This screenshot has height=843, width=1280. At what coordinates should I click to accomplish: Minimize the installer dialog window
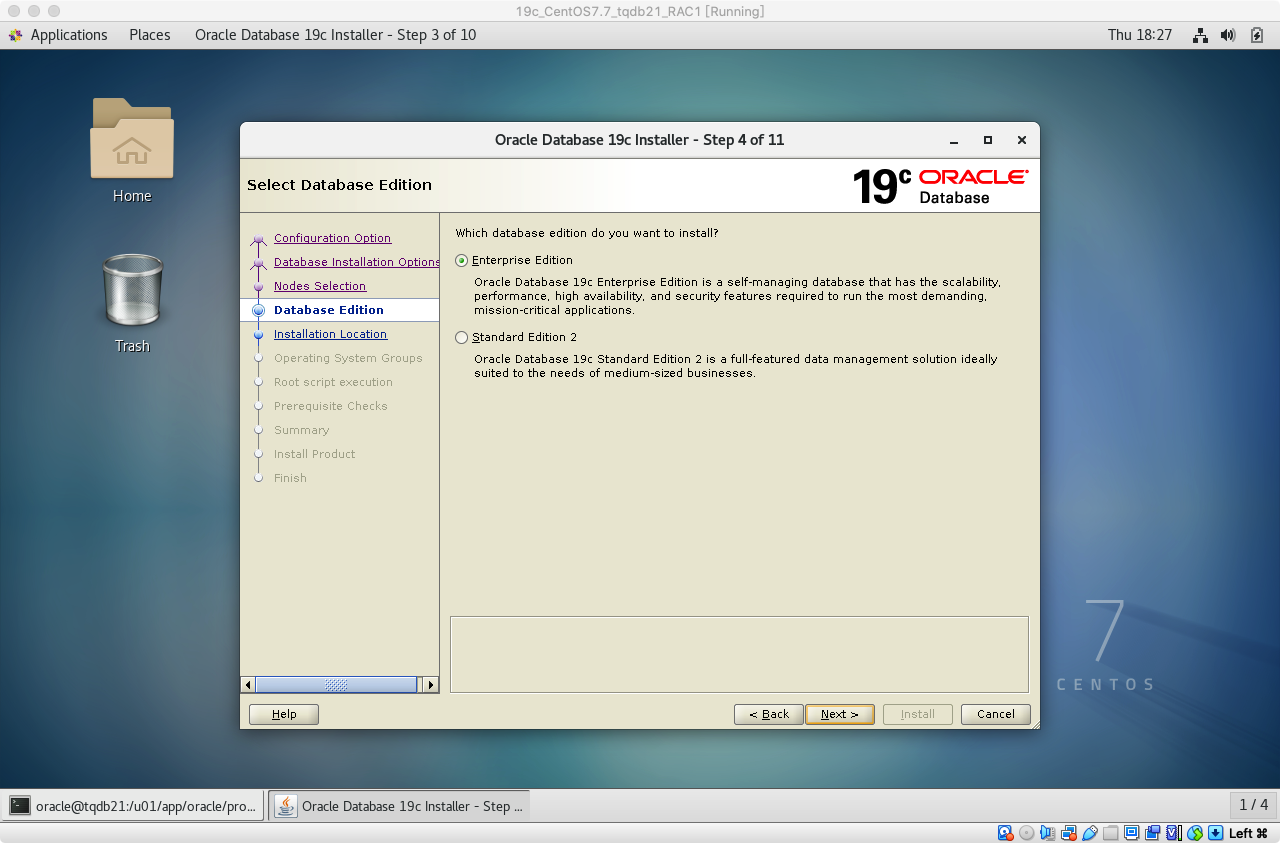point(954,140)
